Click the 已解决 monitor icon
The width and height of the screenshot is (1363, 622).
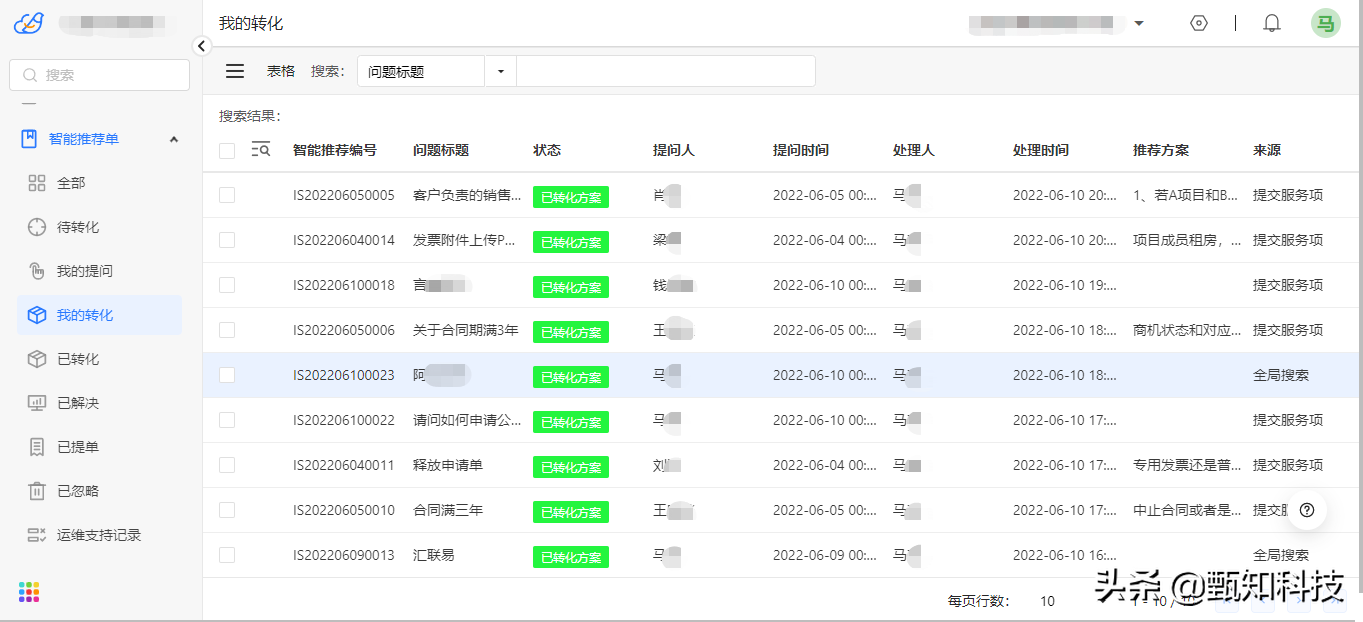[37, 403]
